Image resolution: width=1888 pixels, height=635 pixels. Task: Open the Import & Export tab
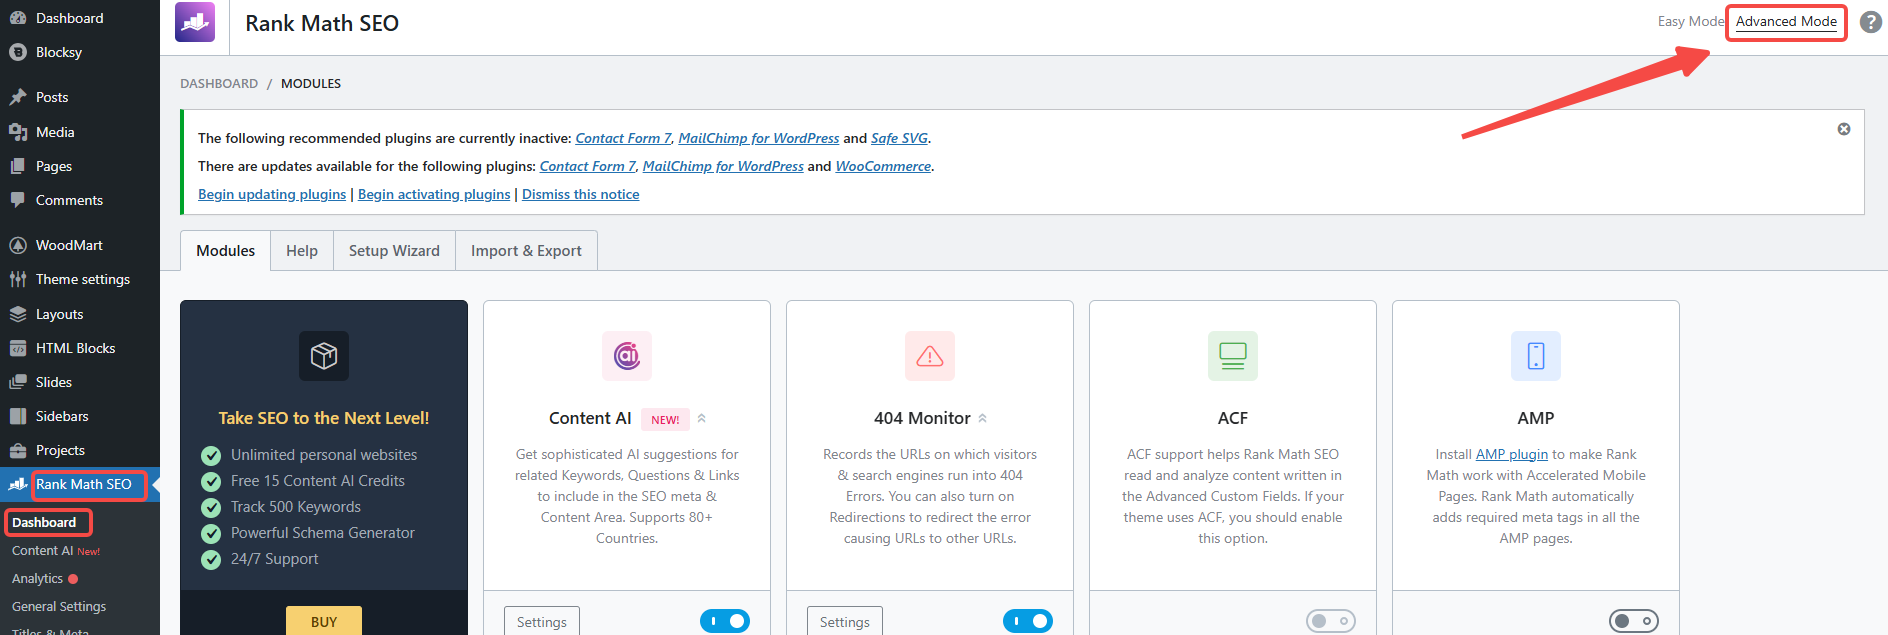[x=526, y=251]
